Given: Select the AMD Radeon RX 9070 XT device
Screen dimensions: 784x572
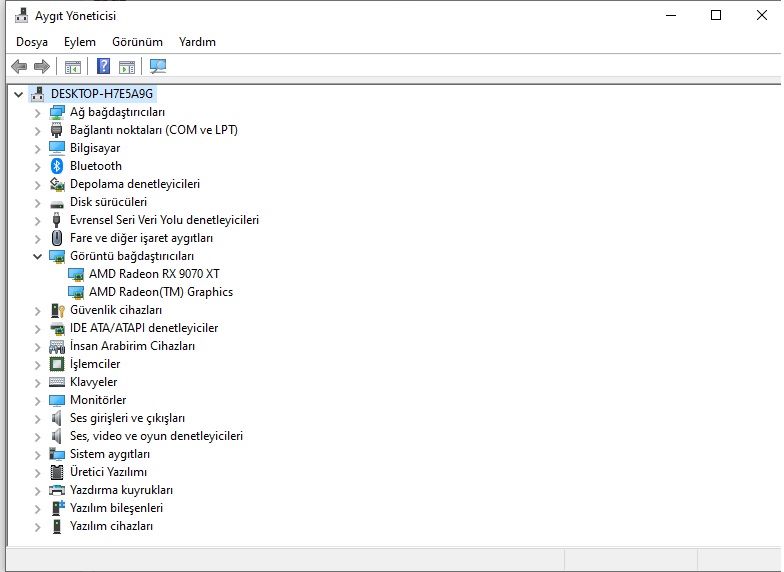Looking at the screenshot, I should (154, 274).
